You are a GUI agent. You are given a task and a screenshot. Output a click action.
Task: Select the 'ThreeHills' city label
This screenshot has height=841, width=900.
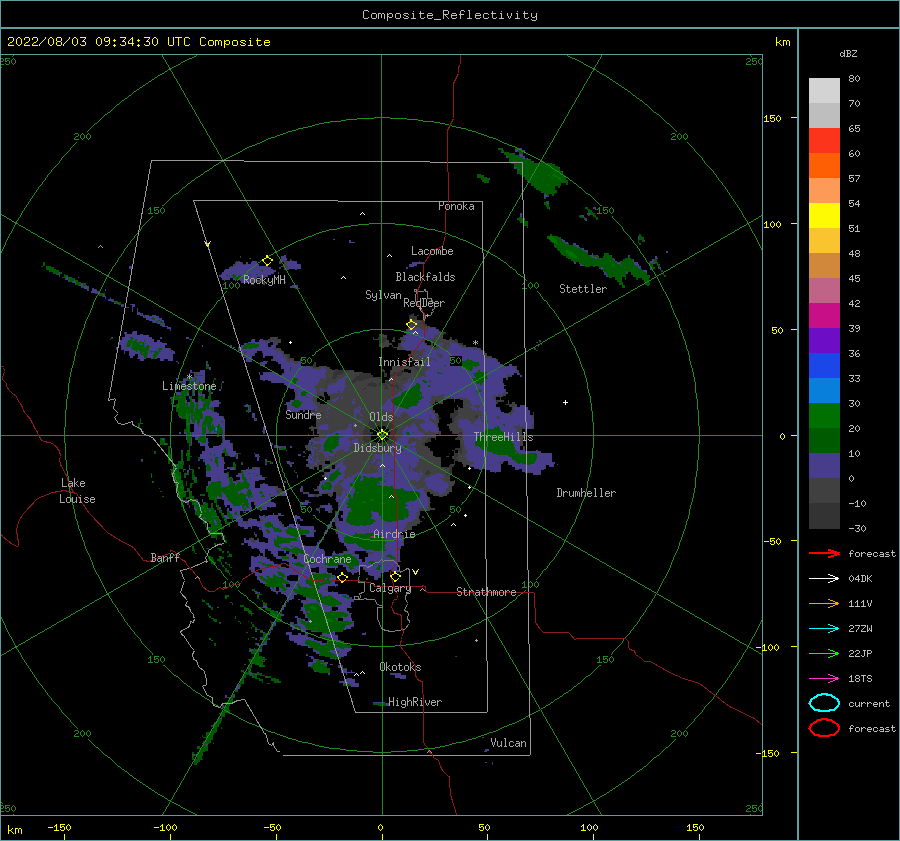tap(503, 437)
